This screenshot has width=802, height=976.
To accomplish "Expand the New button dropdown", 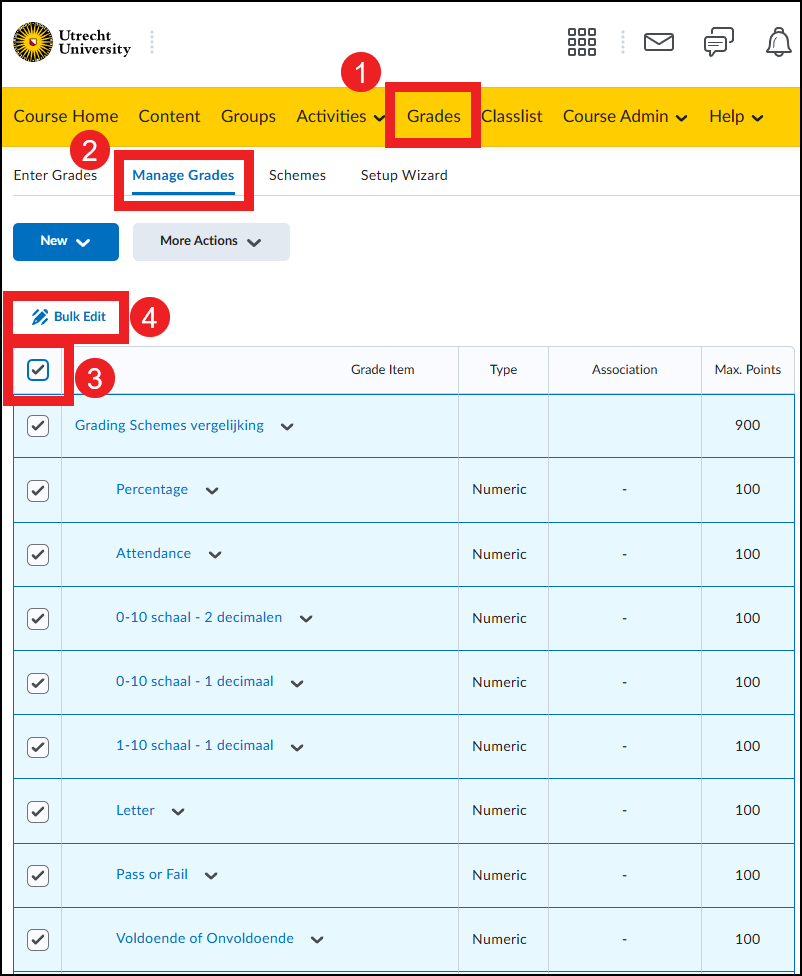I will 66,242.
